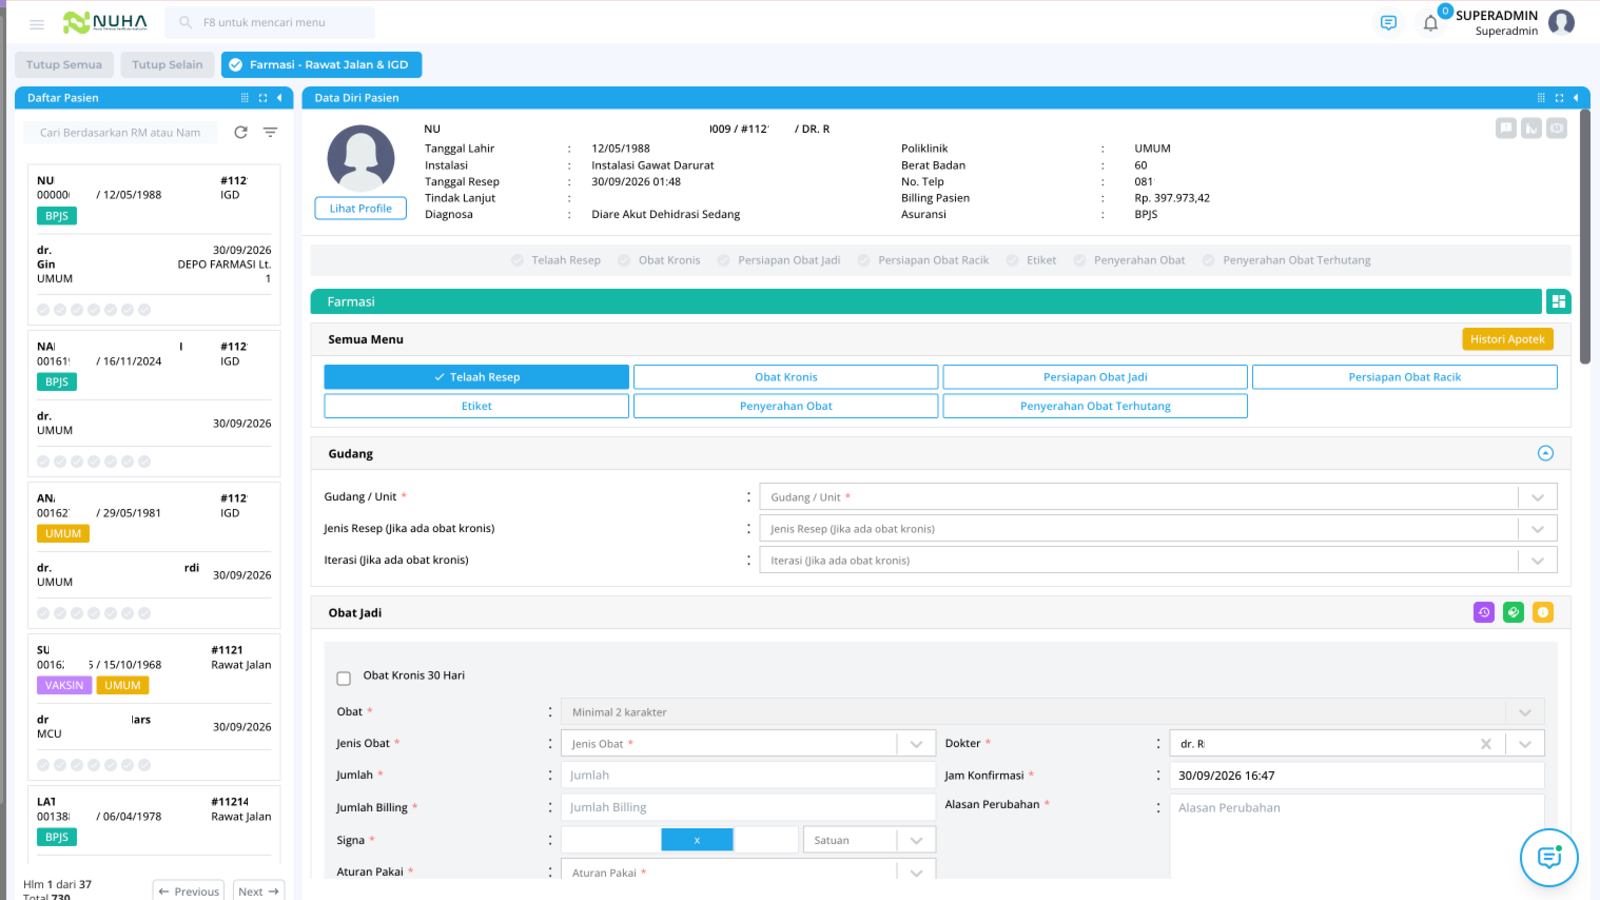The height and width of the screenshot is (900, 1600).
Task: Open the Jenis Resep dropdown
Action: pyautogui.click(x=1158, y=529)
